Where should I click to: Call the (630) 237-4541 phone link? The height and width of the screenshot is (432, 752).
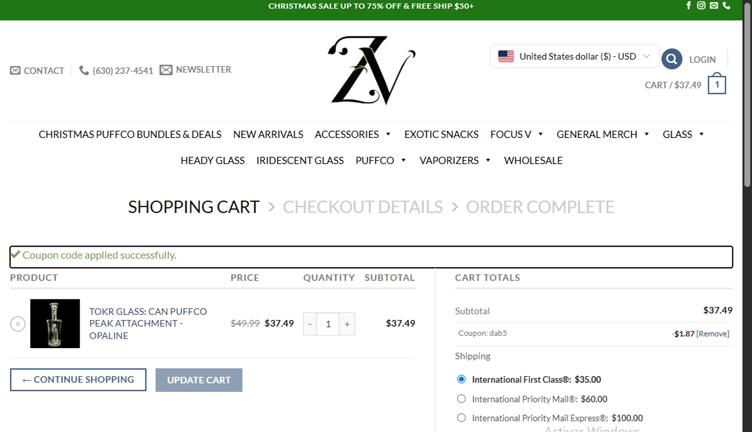tap(123, 70)
